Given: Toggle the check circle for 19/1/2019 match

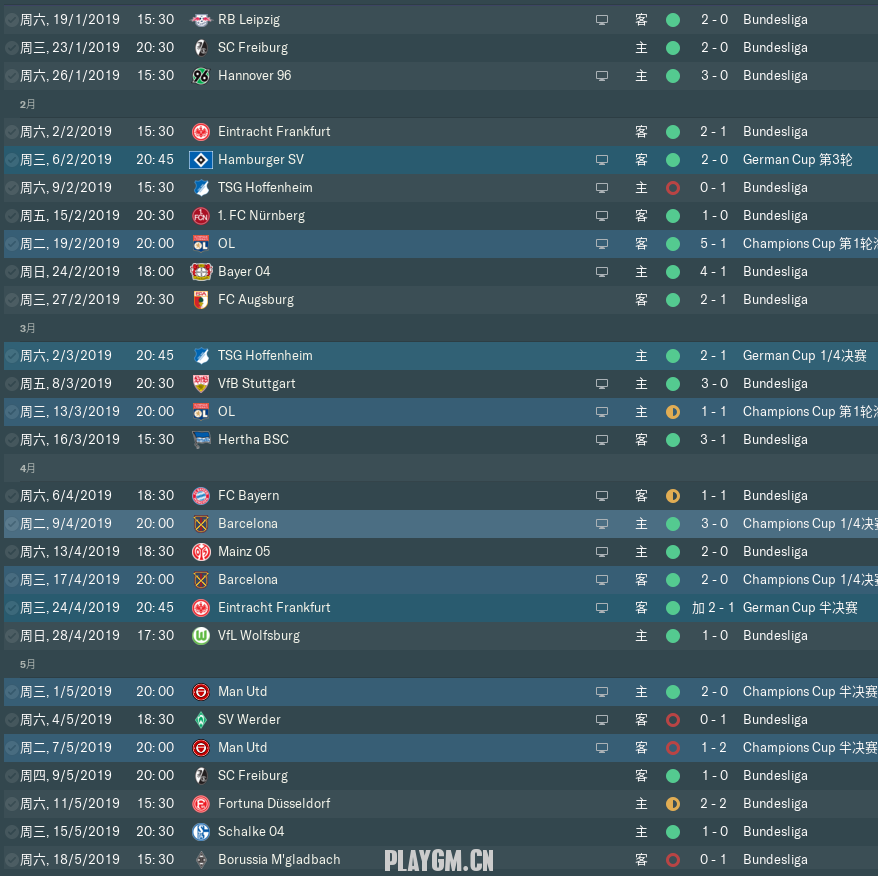Looking at the screenshot, I should (x=11, y=20).
